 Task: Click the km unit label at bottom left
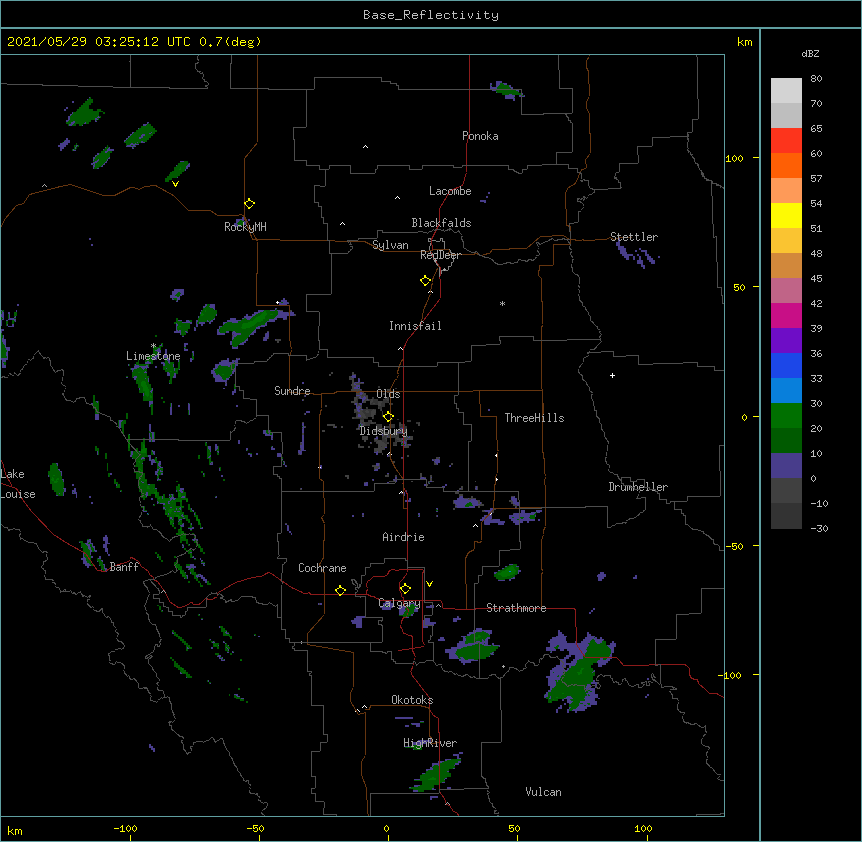(x=15, y=831)
